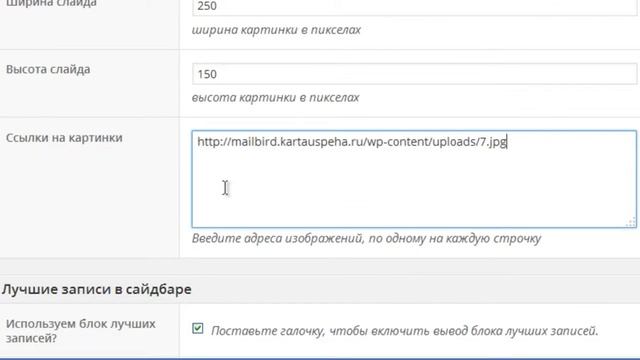640x360 pixels.
Task: Click the heading 'Лучшие записи в сайдбаре'
Action: tap(96, 289)
